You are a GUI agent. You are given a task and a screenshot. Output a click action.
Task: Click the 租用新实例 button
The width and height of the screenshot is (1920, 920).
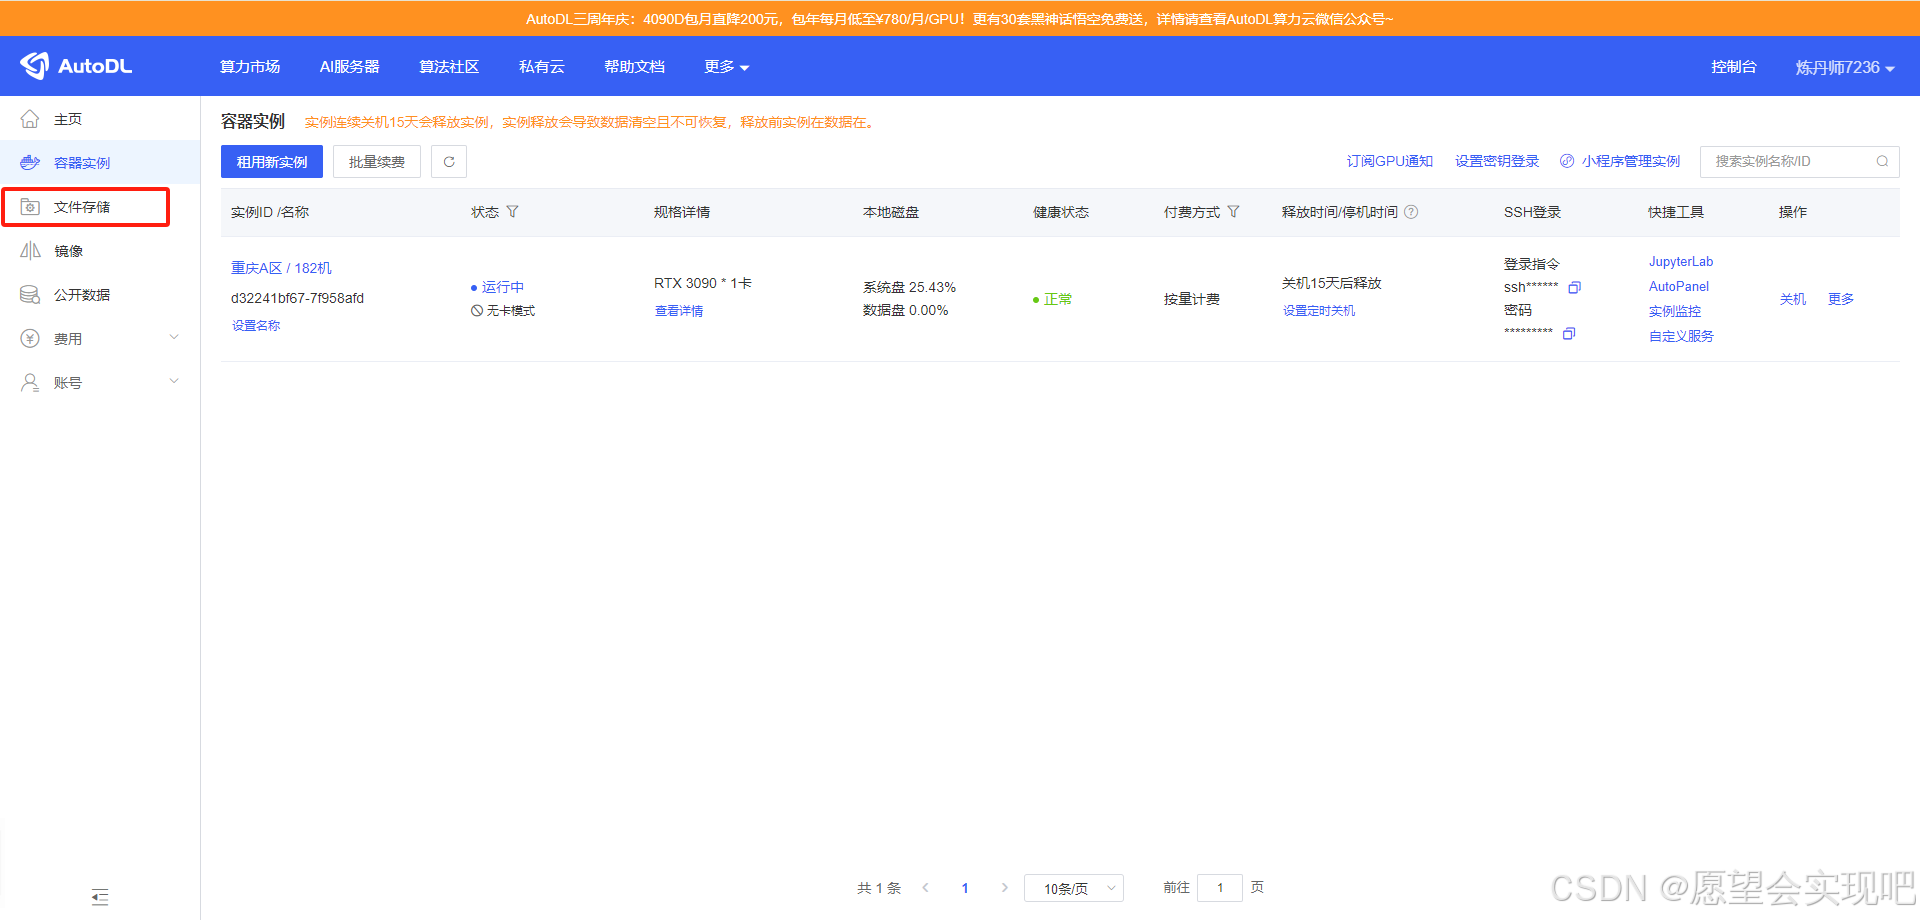[x=272, y=162]
